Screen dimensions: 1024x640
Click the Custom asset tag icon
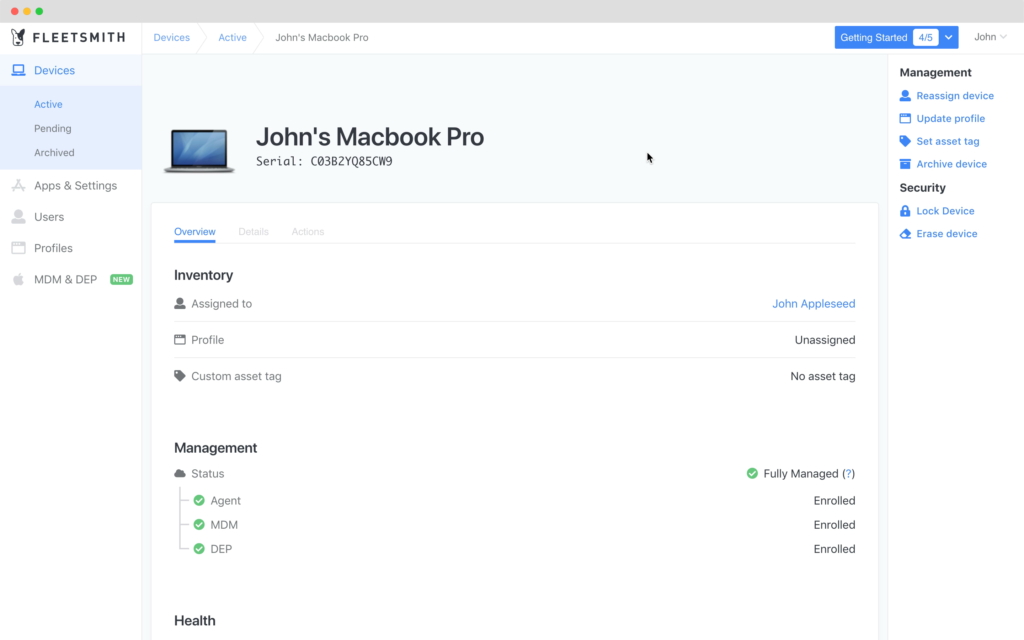coord(180,376)
